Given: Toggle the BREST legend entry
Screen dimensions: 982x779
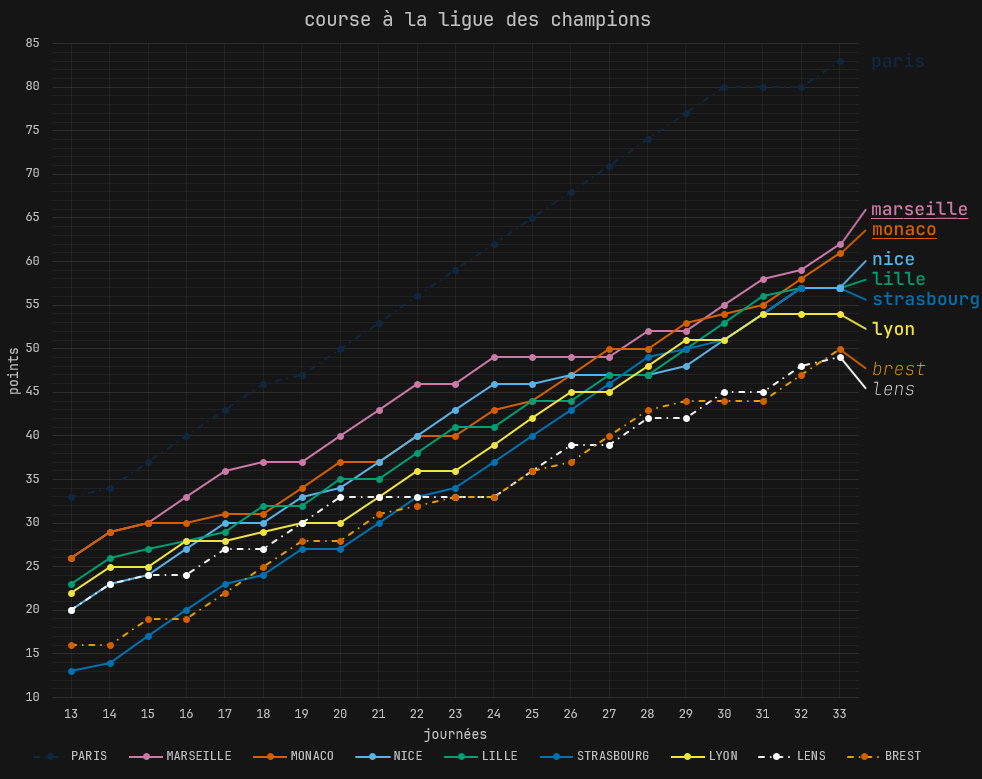Looking at the screenshot, I should (884, 756).
